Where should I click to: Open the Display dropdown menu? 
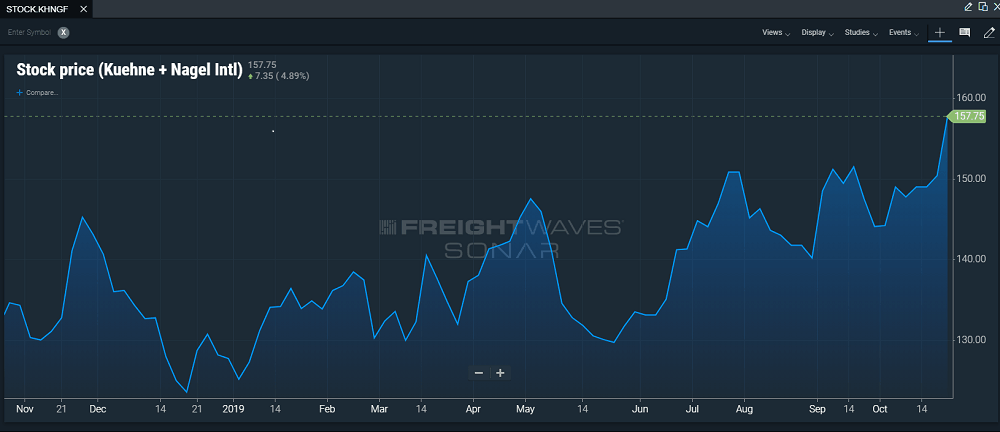coord(818,33)
